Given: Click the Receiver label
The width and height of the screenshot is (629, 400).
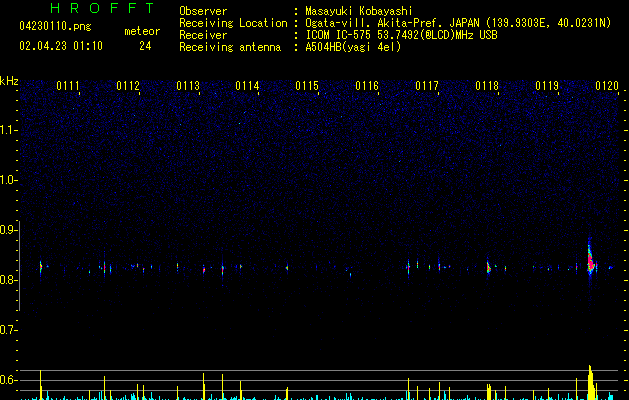Looking at the screenshot, I should point(203,35).
